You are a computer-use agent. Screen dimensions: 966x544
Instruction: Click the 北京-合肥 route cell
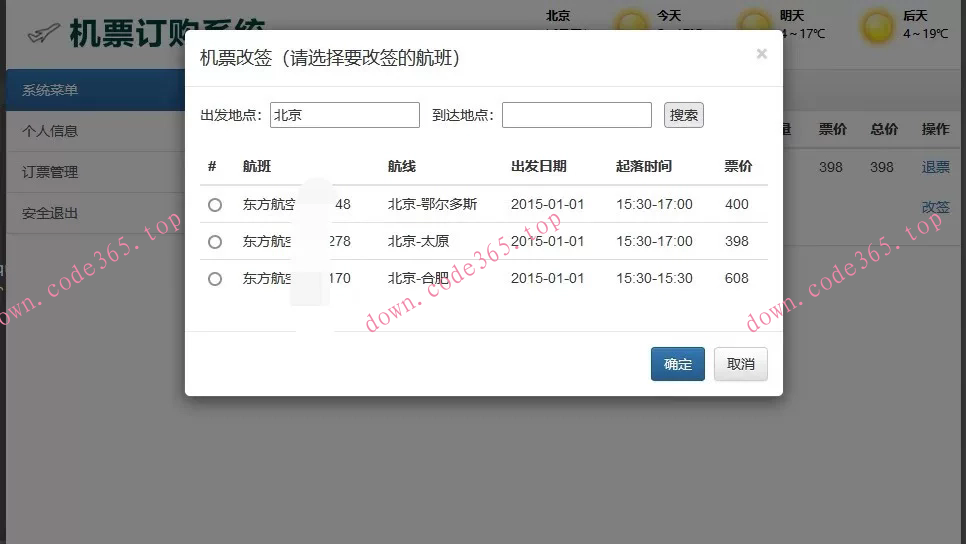click(418, 278)
